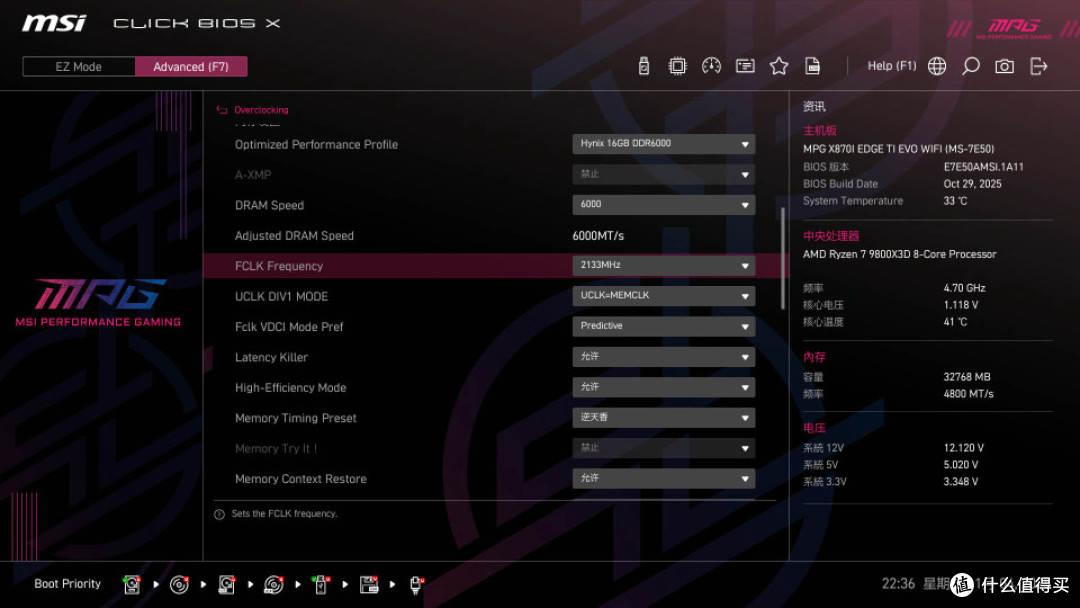Click the 3.3V system voltage 3.348 V

960,481
